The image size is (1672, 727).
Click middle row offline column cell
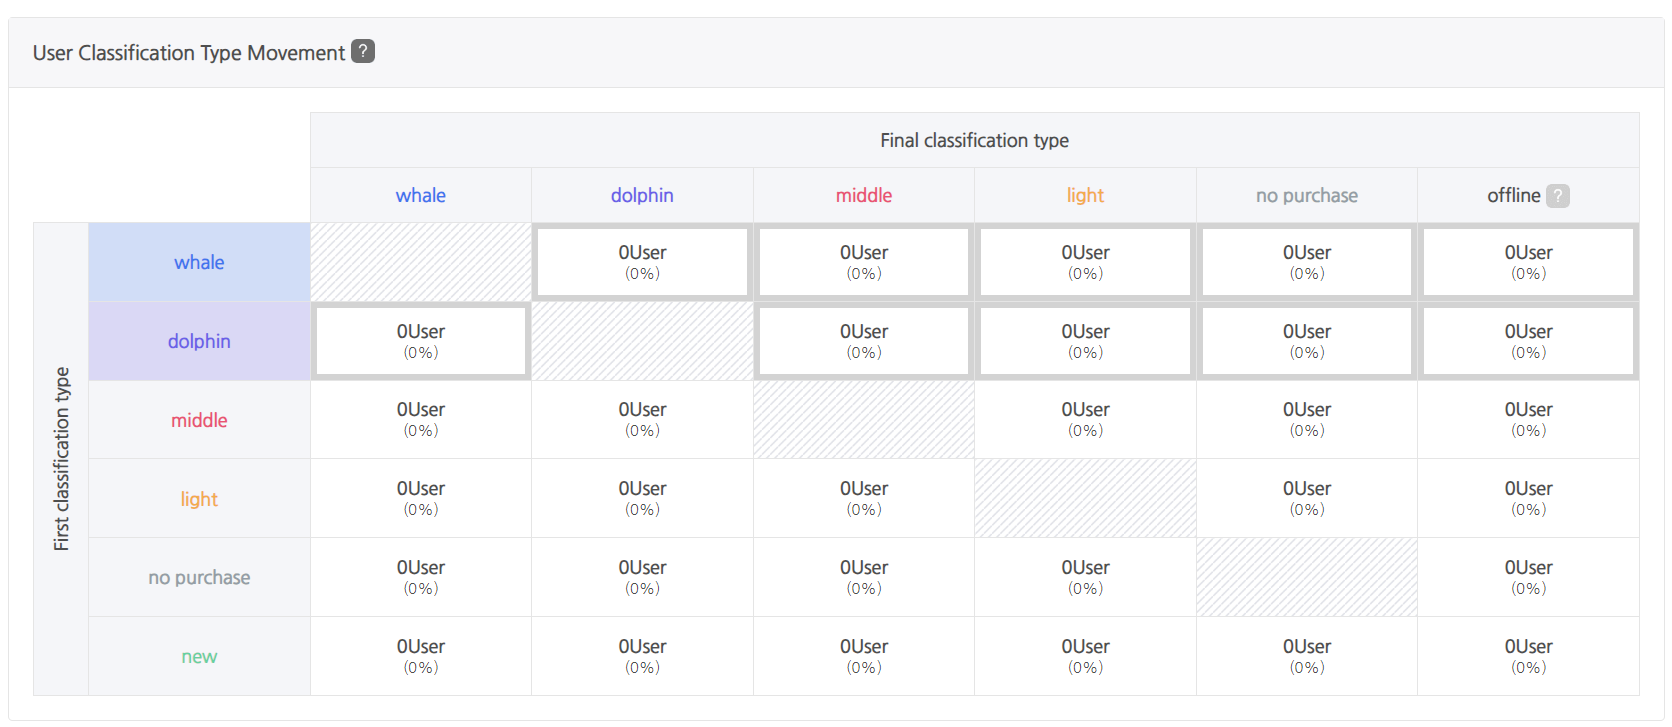pos(1528,420)
